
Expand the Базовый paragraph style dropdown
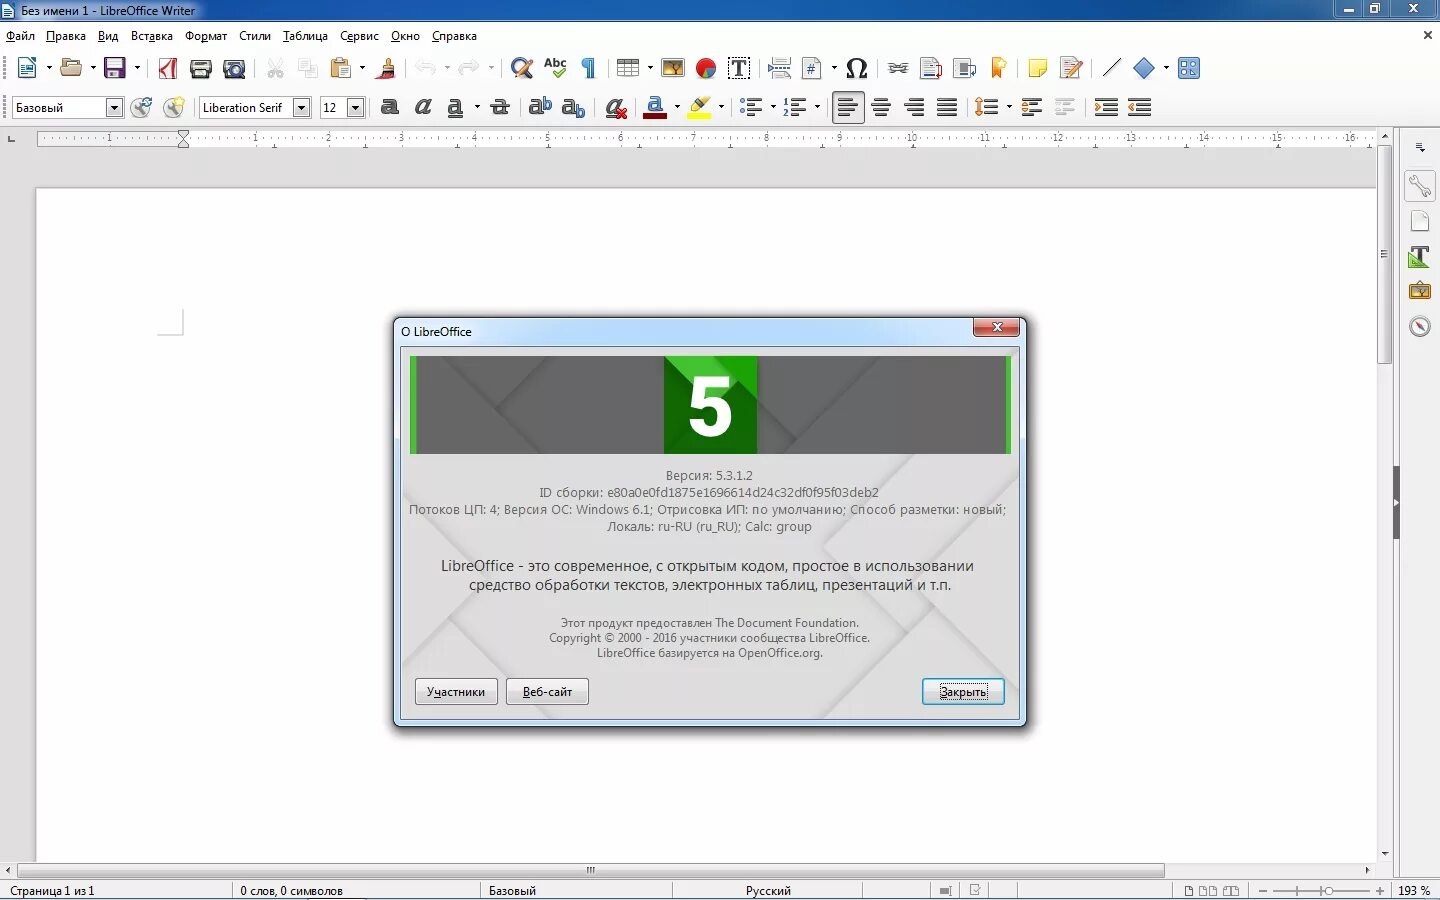coord(114,108)
